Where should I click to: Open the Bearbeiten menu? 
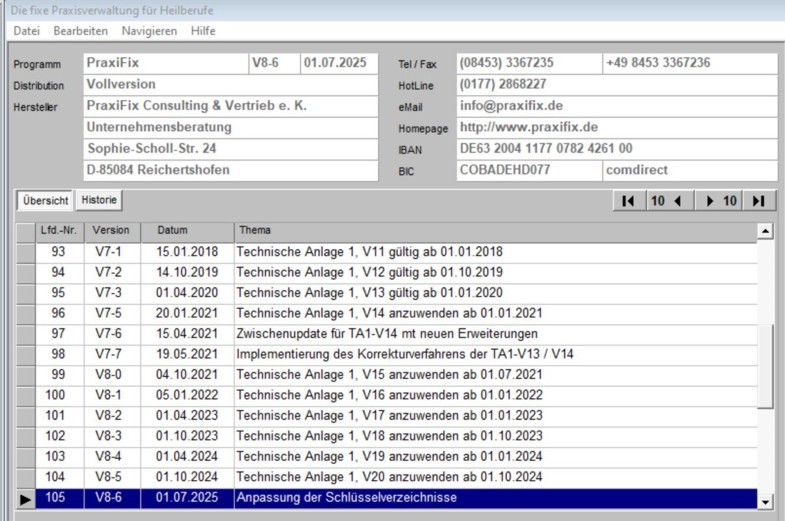click(81, 31)
